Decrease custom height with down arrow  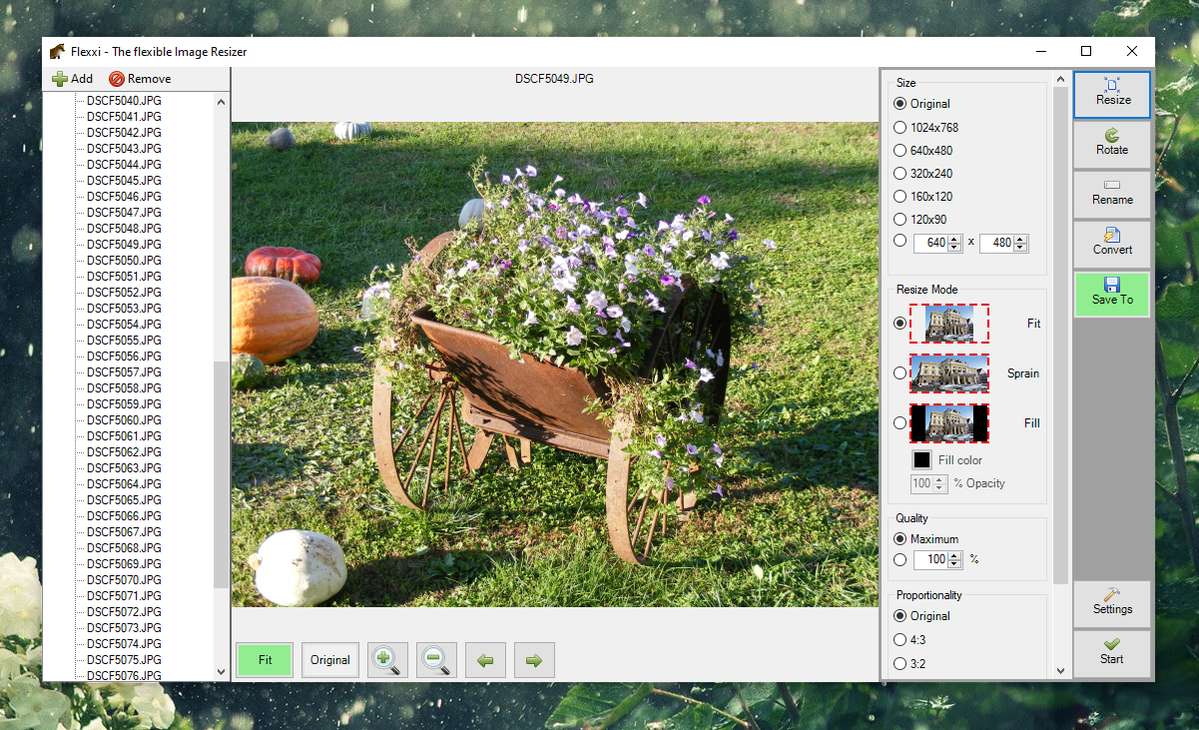click(1020, 248)
